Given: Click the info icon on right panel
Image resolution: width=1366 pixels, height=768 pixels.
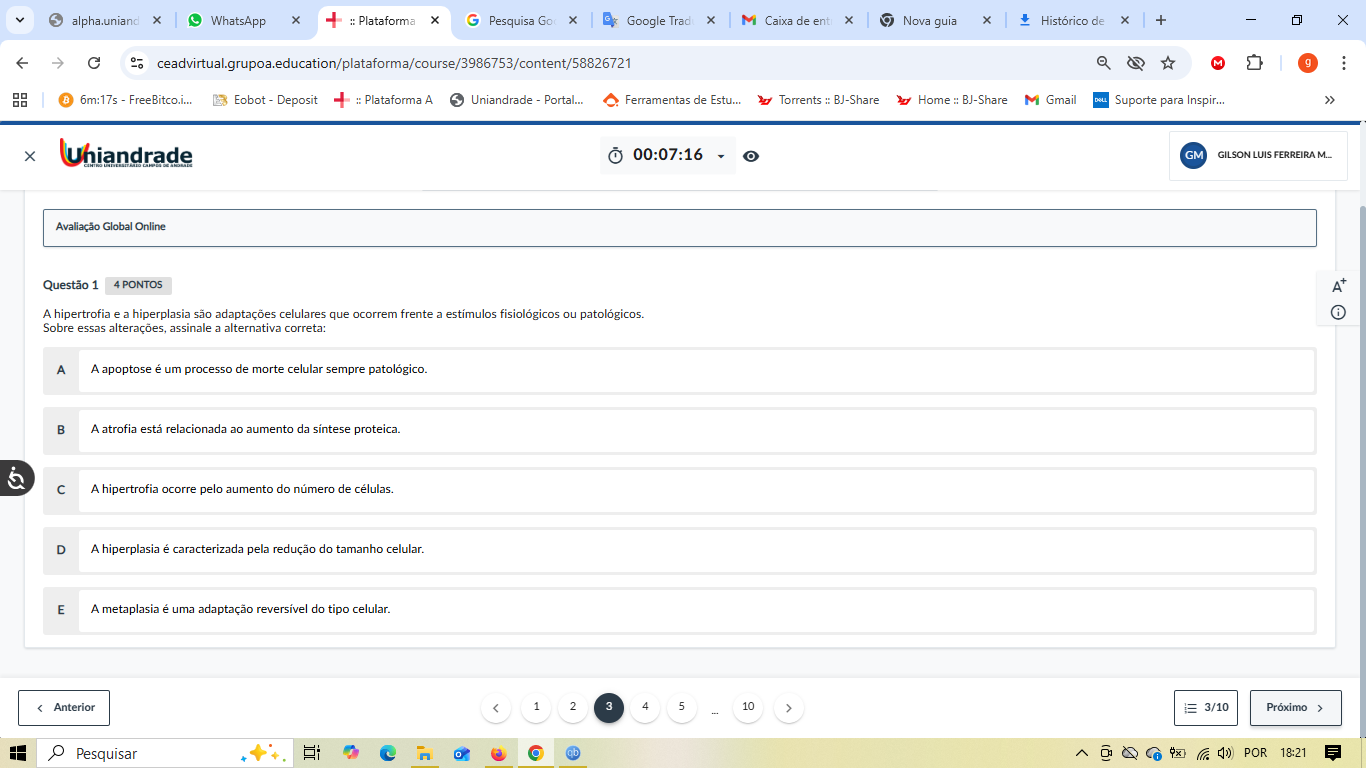Looking at the screenshot, I should (1338, 313).
